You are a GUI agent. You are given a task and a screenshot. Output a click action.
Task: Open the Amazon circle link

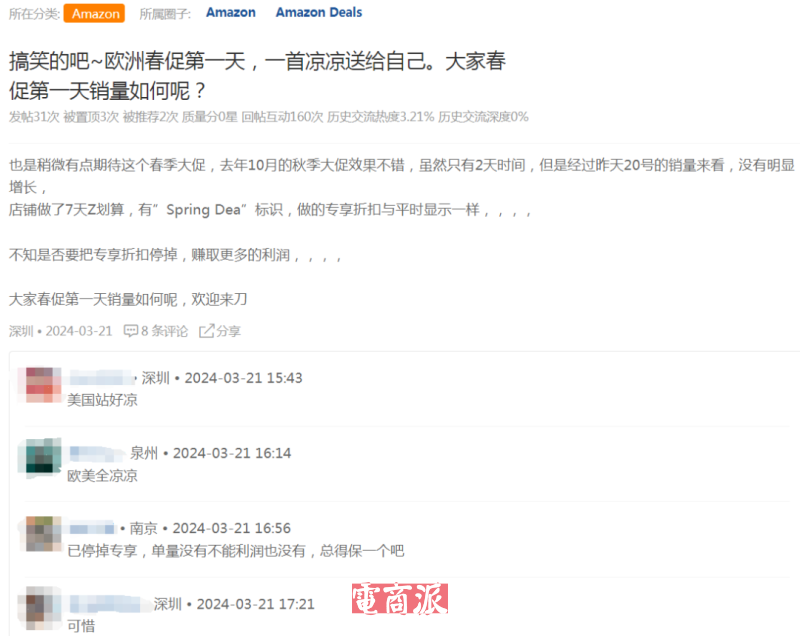pyautogui.click(x=230, y=13)
